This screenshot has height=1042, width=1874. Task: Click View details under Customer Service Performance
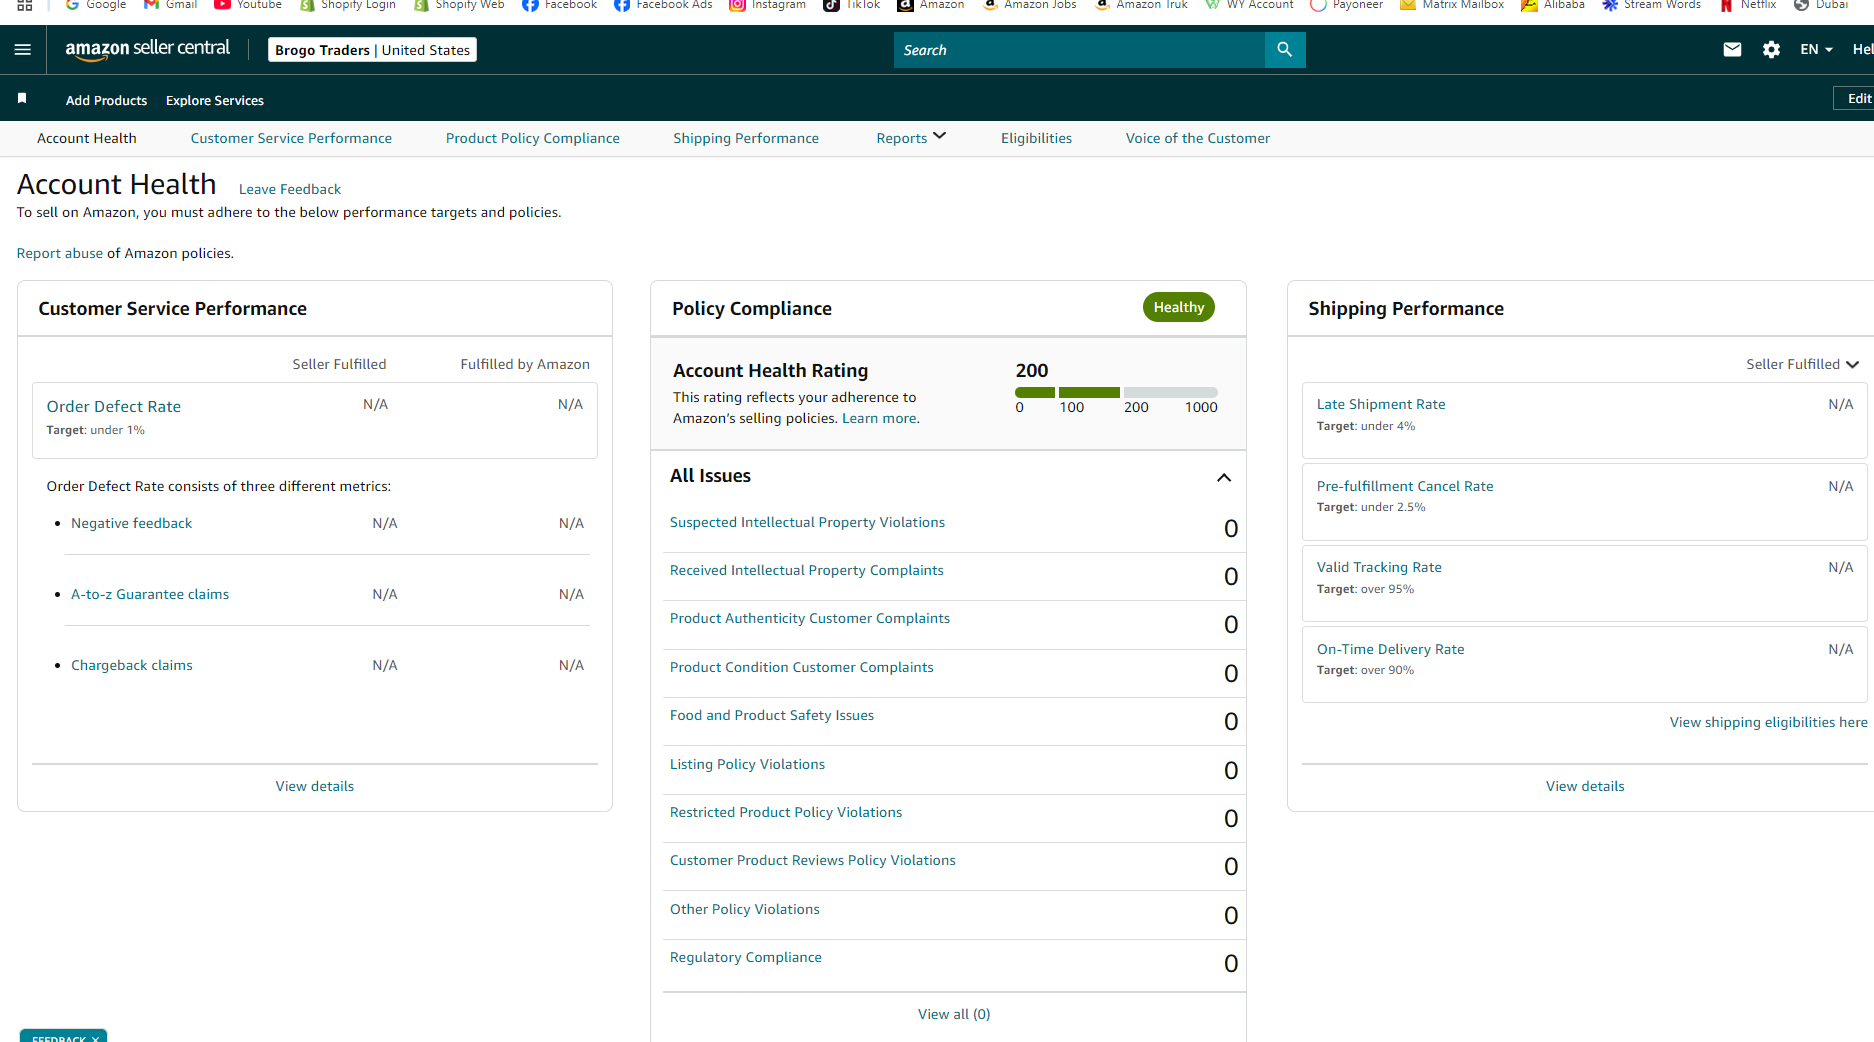315,786
